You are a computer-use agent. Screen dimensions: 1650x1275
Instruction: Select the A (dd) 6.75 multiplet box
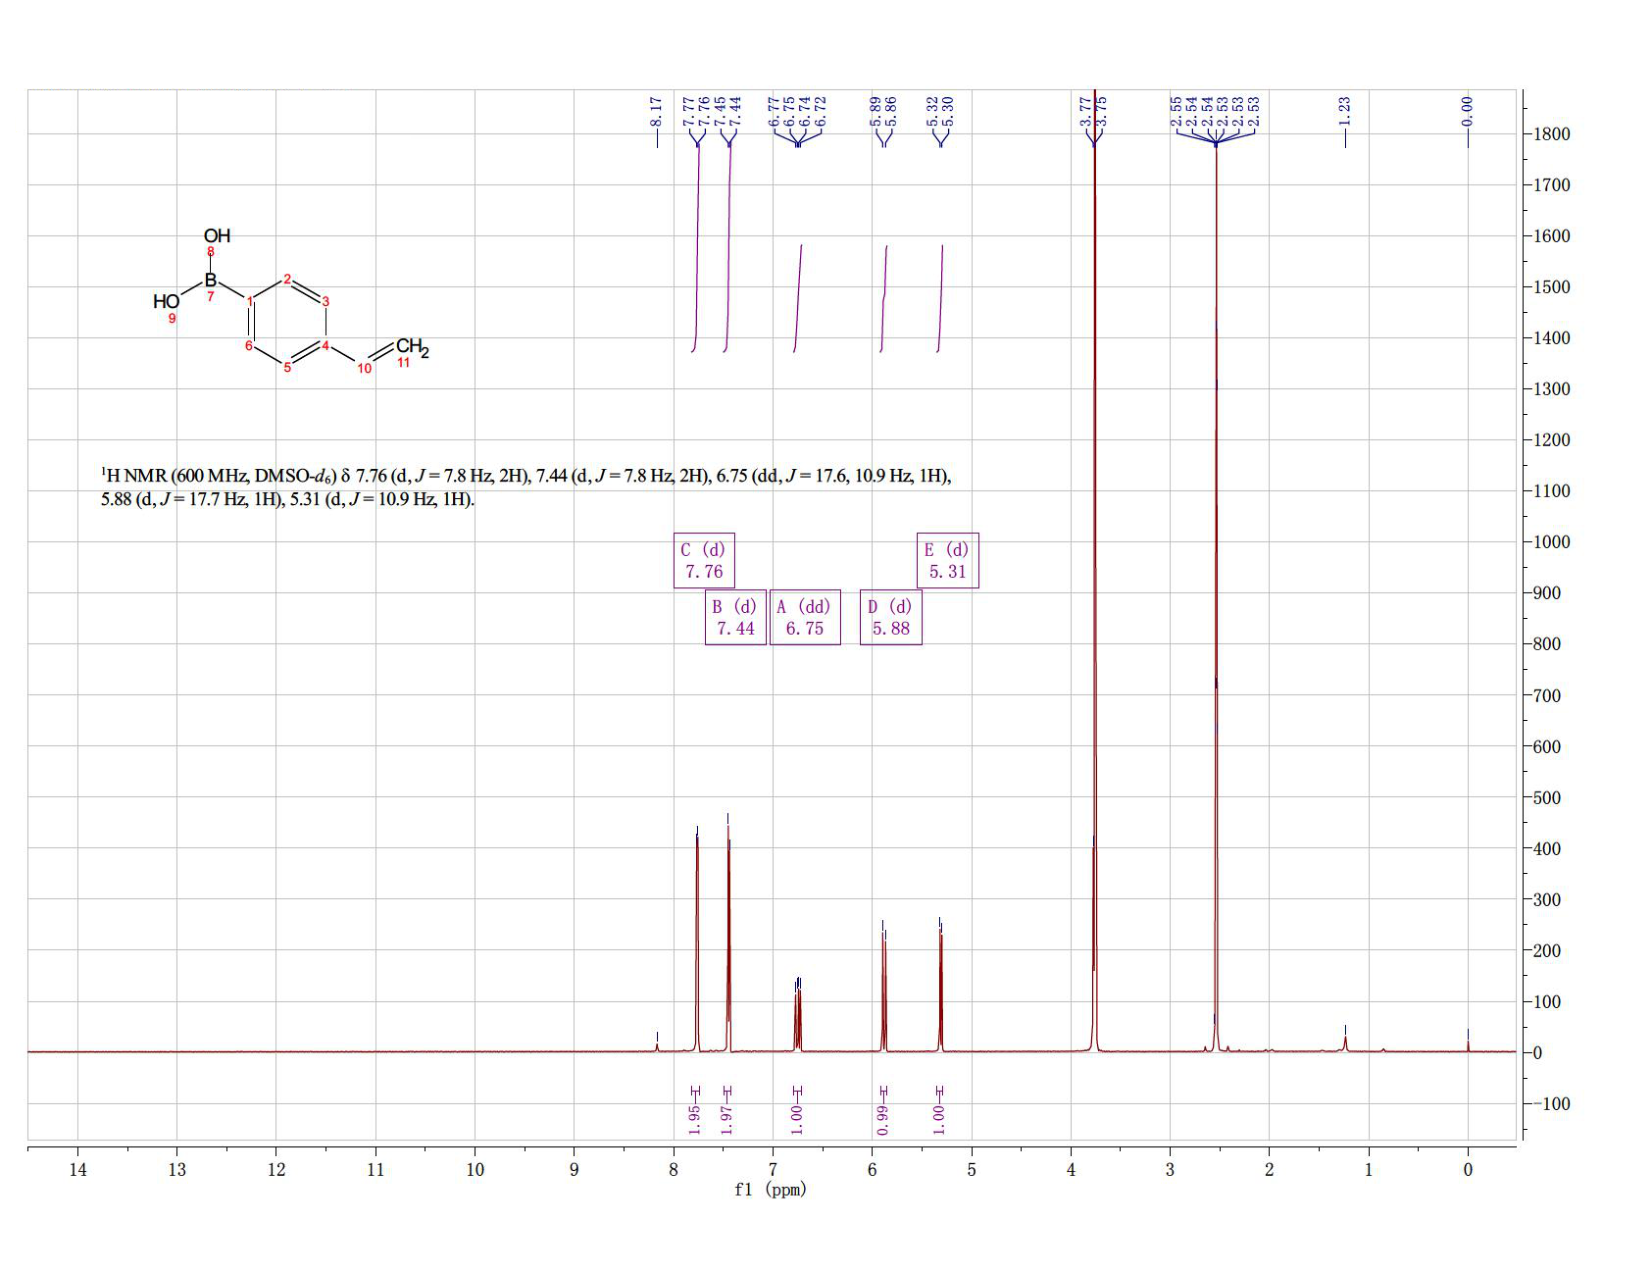tap(805, 617)
